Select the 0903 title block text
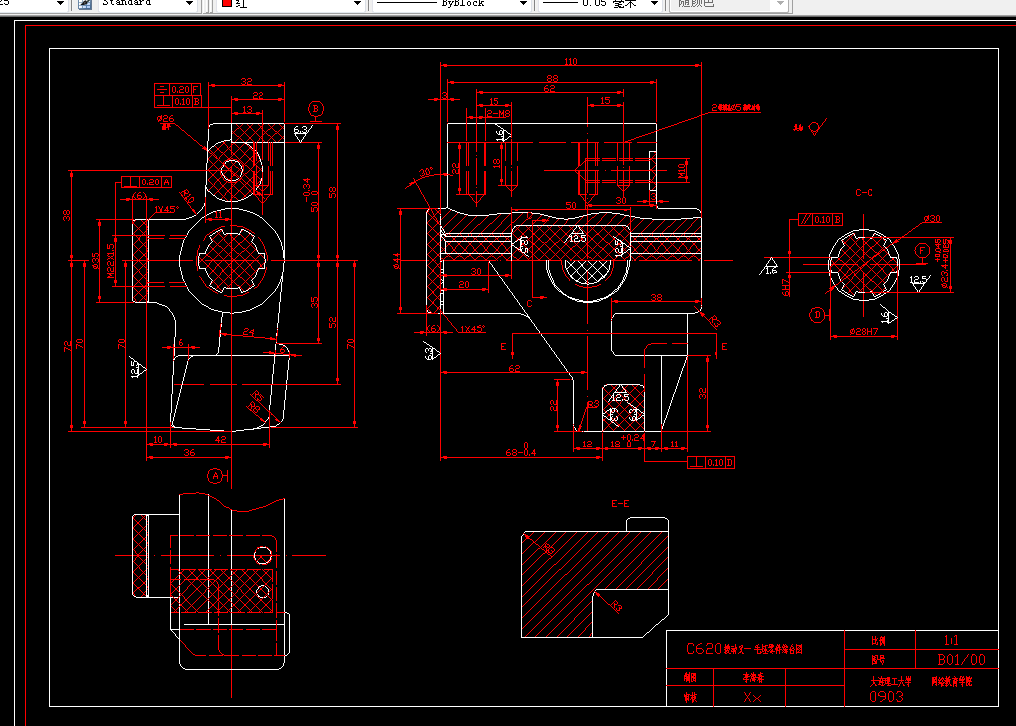This screenshot has width=1016, height=726. tap(886, 697)
